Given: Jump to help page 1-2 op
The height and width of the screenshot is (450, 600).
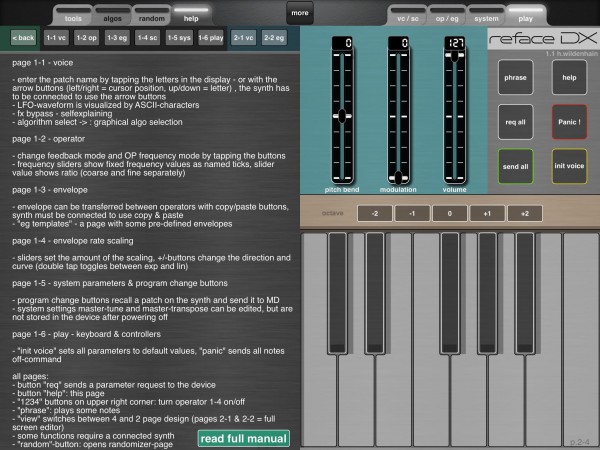Looking at the screenshot, I should click(86, 38).
